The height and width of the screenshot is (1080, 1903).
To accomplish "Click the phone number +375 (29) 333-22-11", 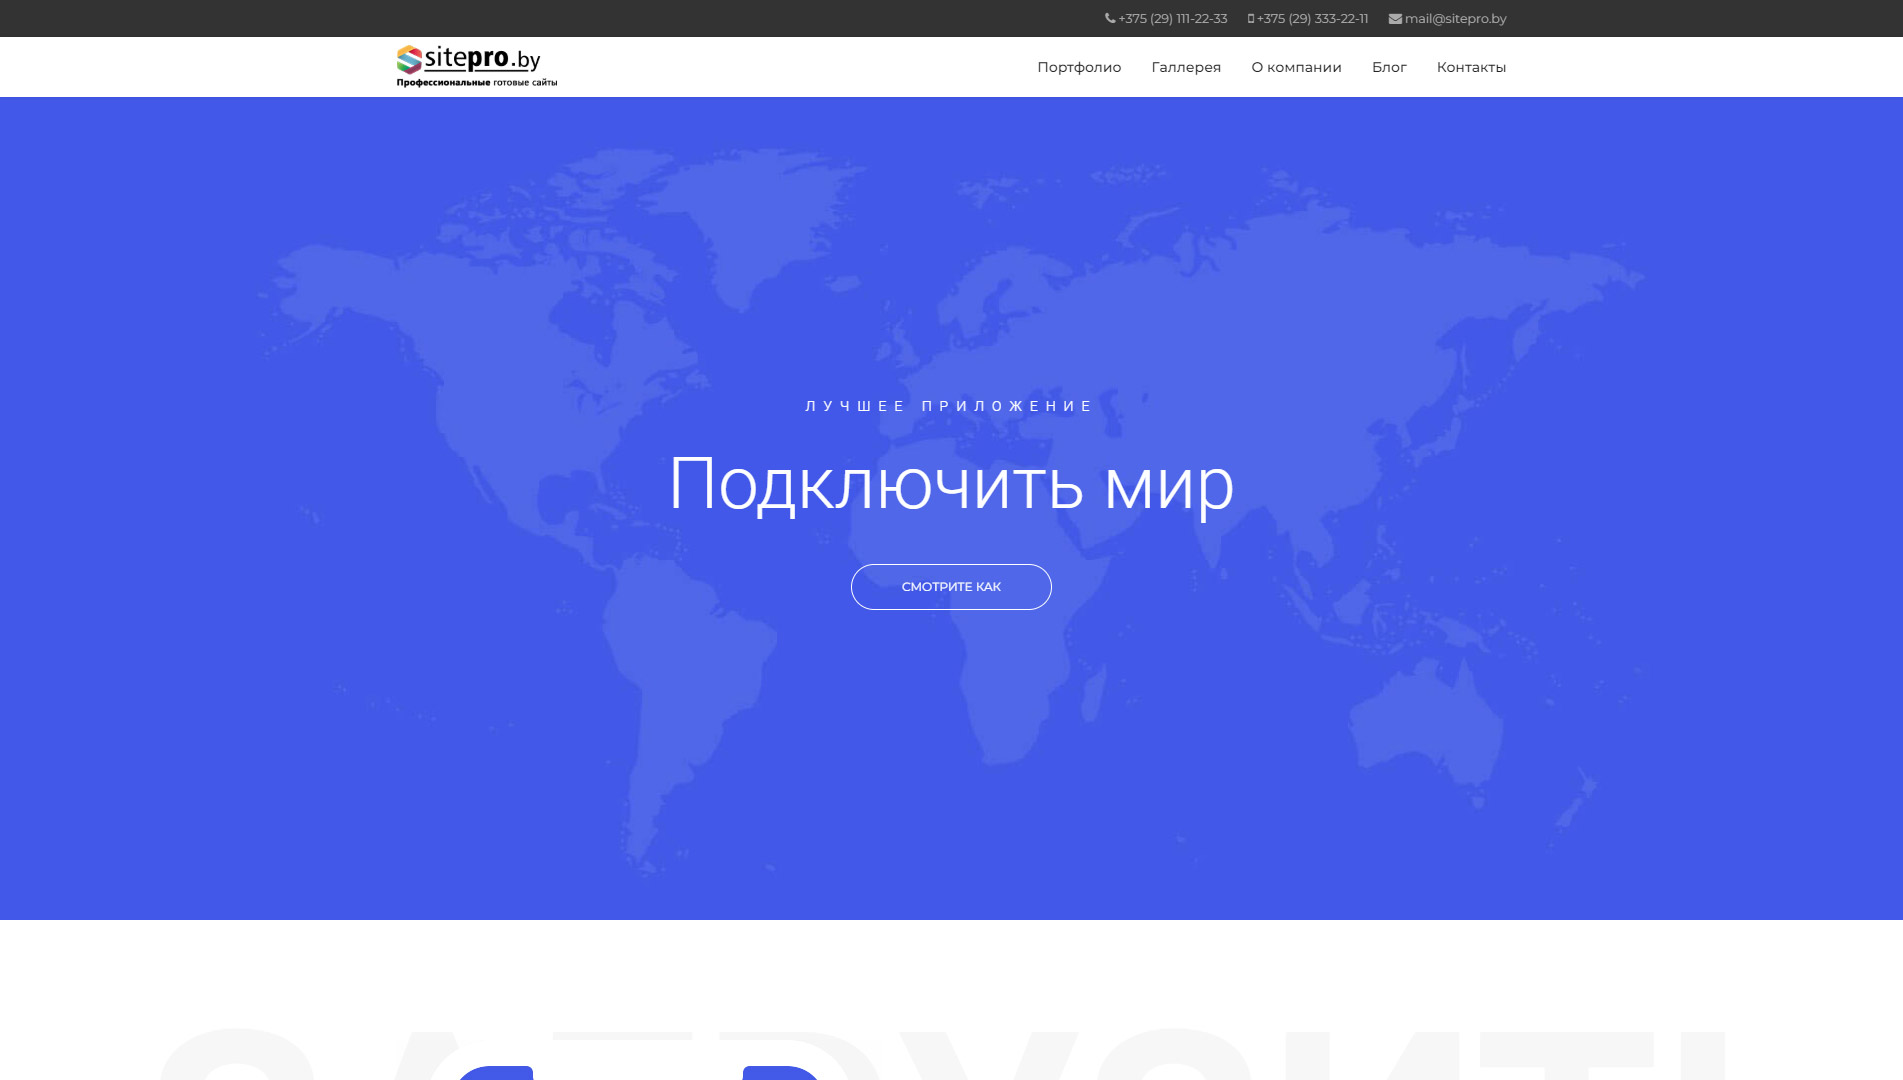I will click(x=1312, y=18).
